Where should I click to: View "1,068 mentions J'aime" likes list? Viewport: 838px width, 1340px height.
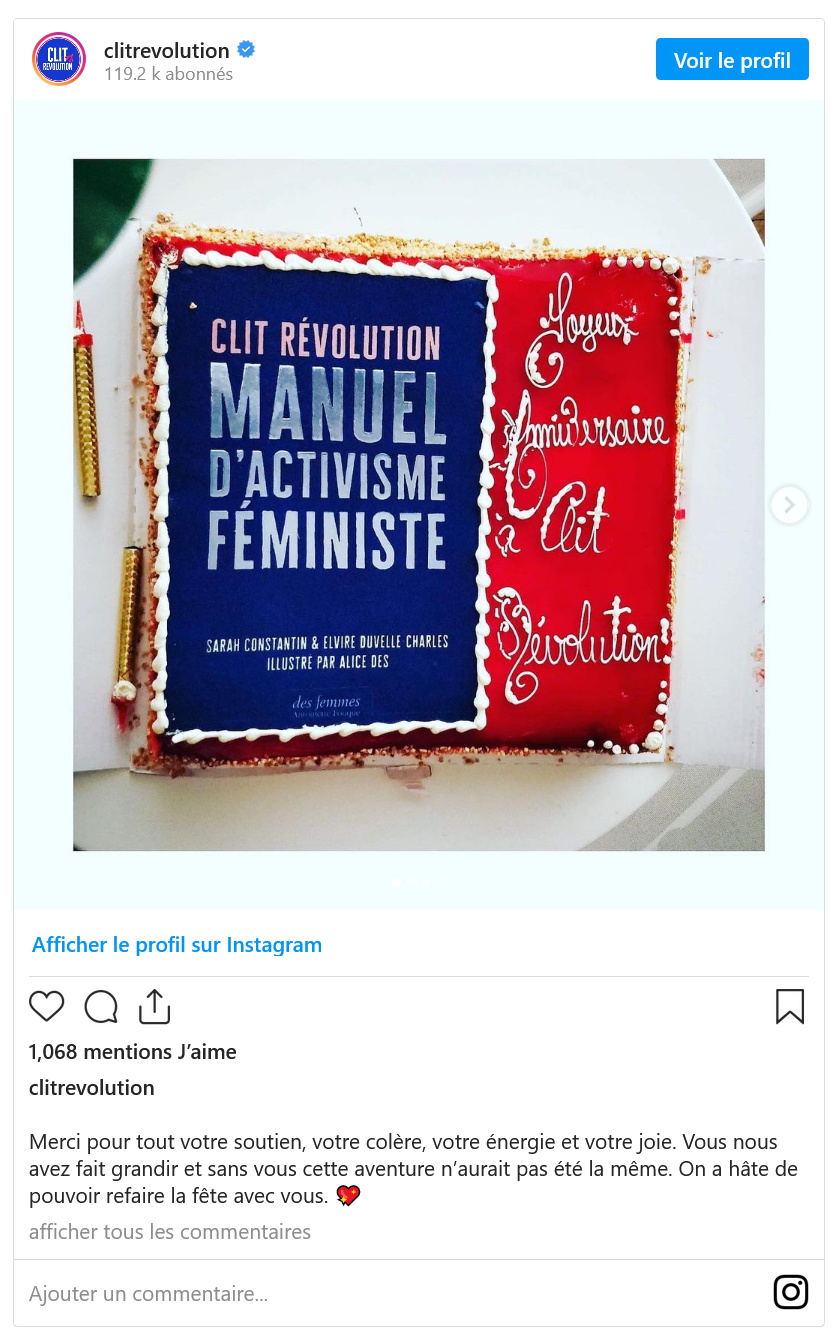coord(133,1052)
